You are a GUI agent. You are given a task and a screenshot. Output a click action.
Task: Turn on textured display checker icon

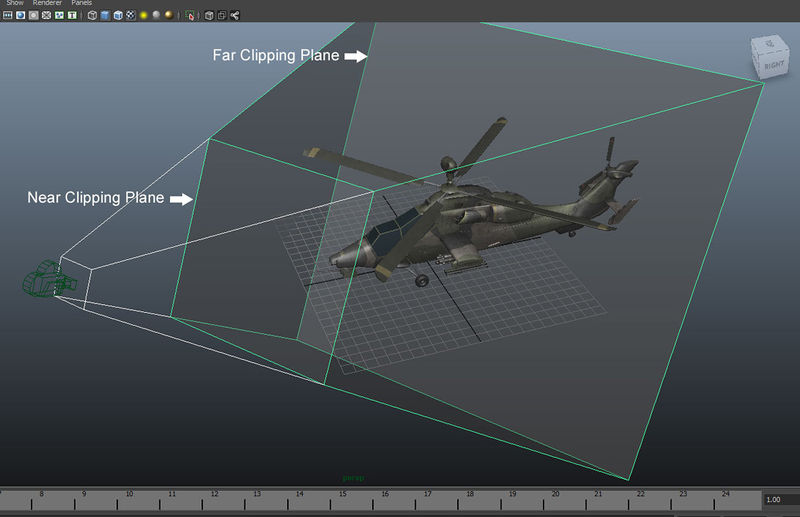click(x=130, y=16)
